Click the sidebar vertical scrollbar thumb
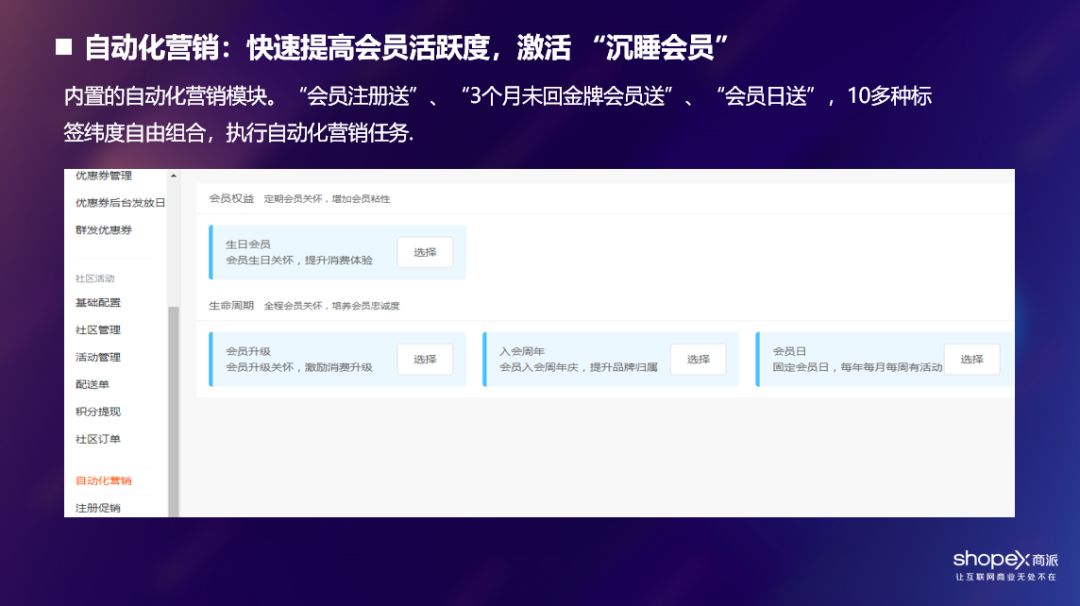Screen dimensions: 1080x606 174,410
